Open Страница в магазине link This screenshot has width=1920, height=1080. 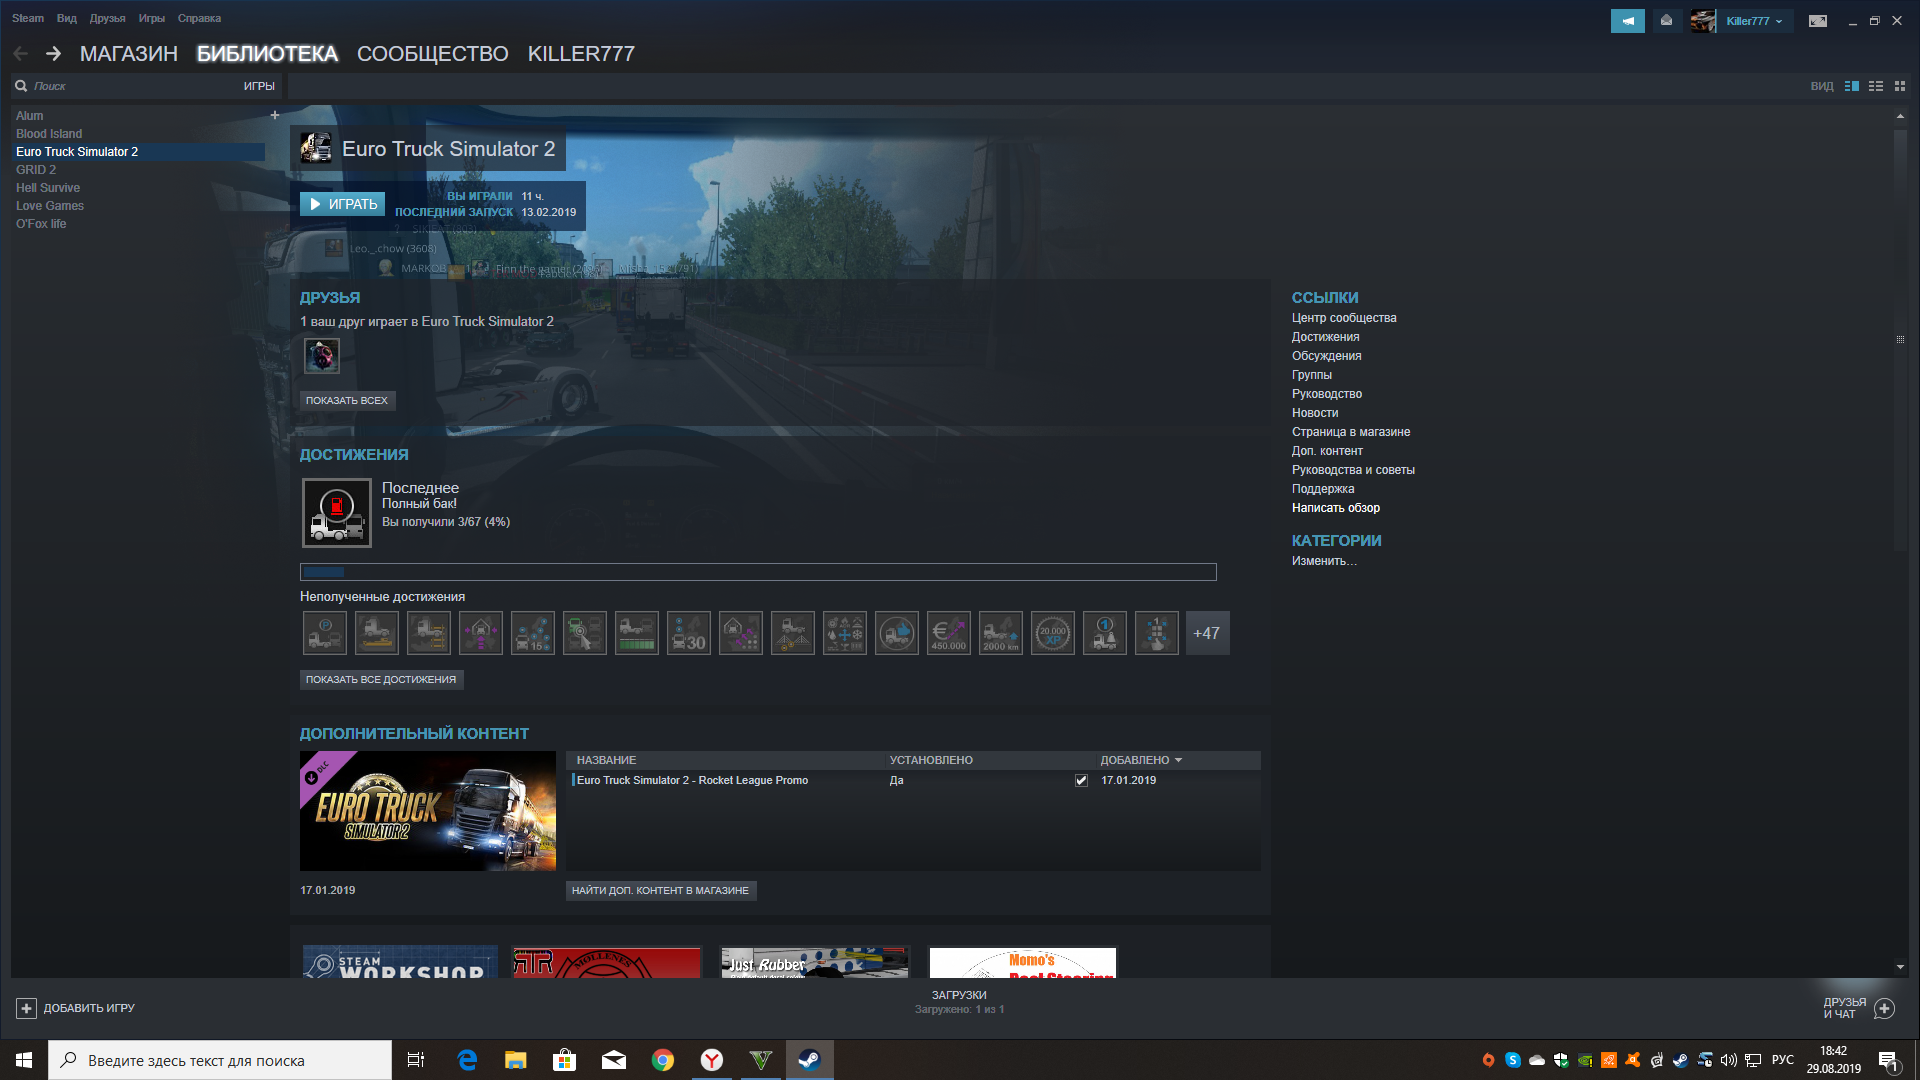point(1351,432)
